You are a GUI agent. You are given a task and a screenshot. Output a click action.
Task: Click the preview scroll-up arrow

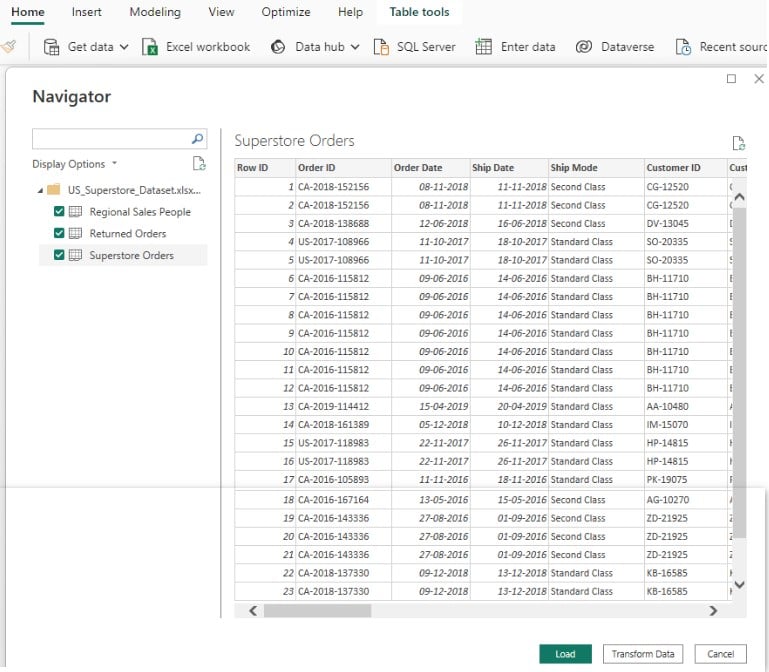pyautogui.click(x=740, y=197)
